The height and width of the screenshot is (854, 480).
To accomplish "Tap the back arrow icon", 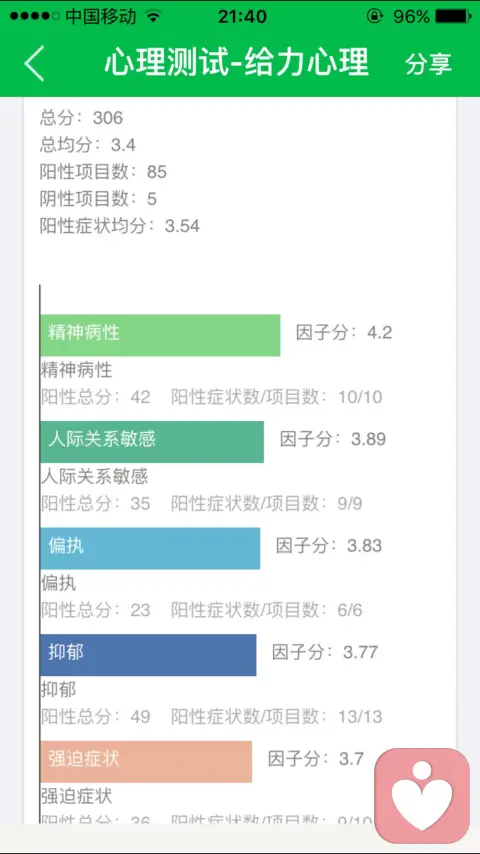I will [34, 63].
